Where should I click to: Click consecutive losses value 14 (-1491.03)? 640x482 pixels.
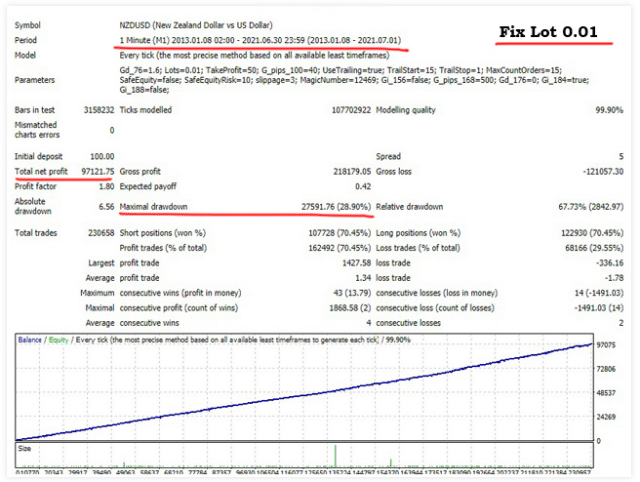pyautogui.click(x=598, y=293)
